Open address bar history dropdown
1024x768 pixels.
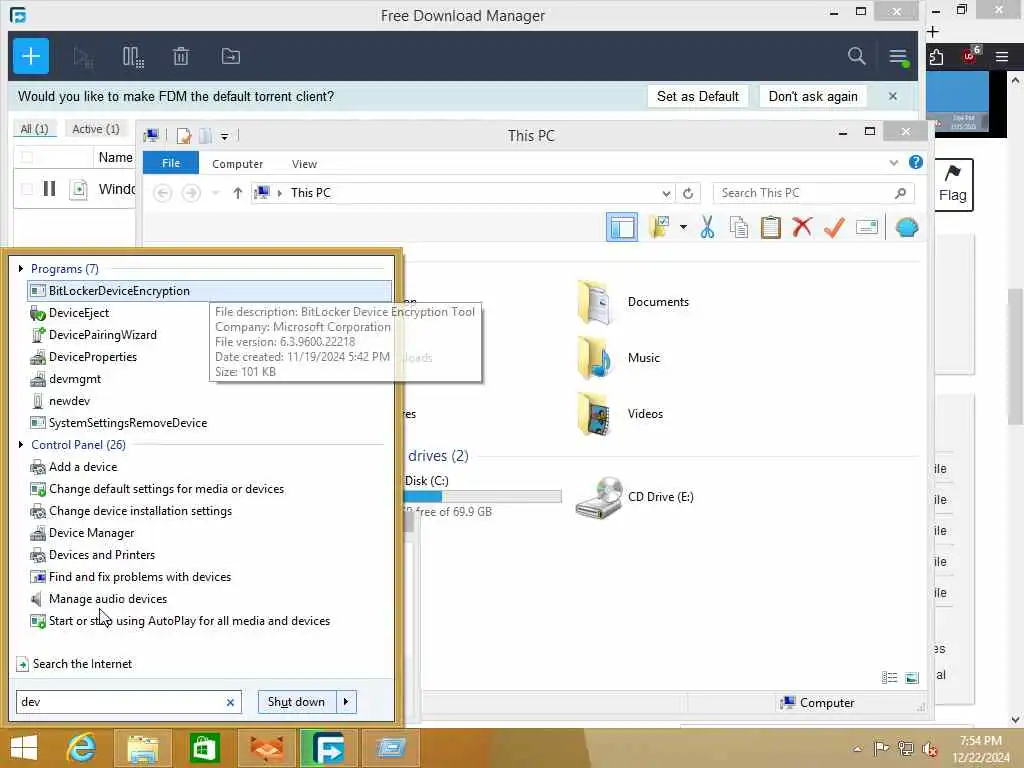(x=665, y=193)
